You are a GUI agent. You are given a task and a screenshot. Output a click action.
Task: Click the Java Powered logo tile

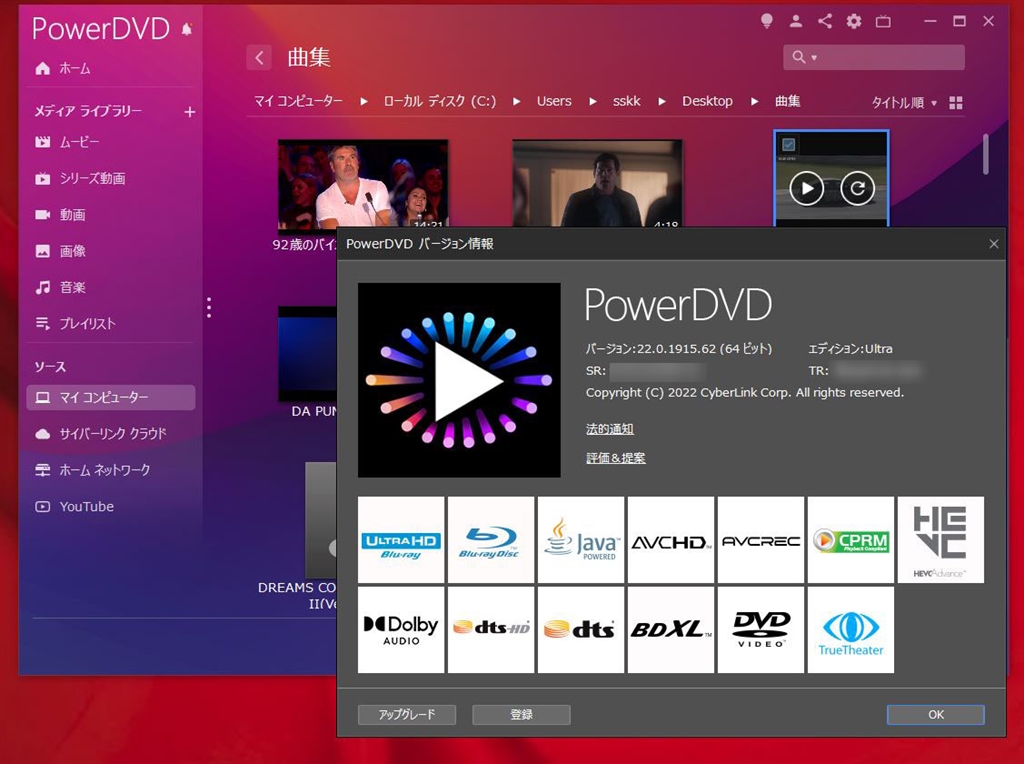coord(581,539)
